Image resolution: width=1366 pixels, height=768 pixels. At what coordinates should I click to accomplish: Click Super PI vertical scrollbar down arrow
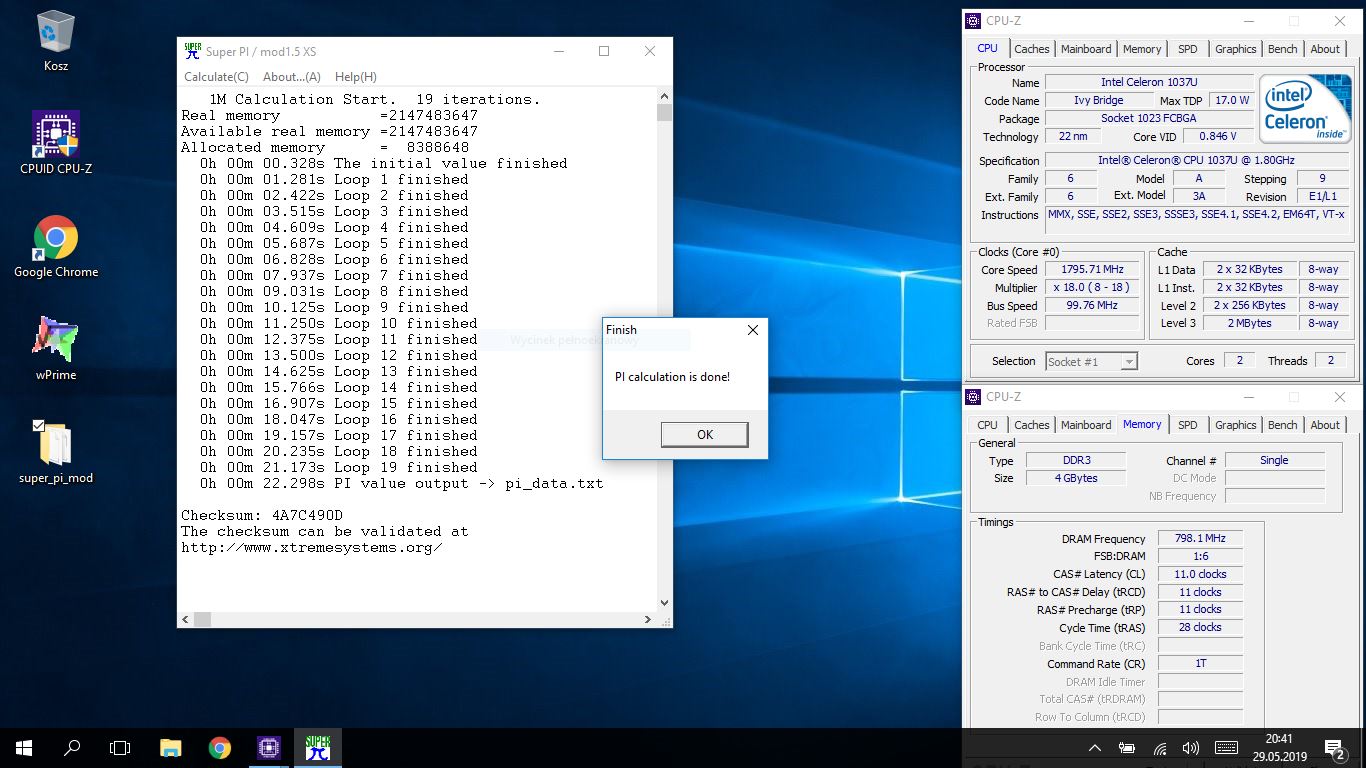pos(664,603)
